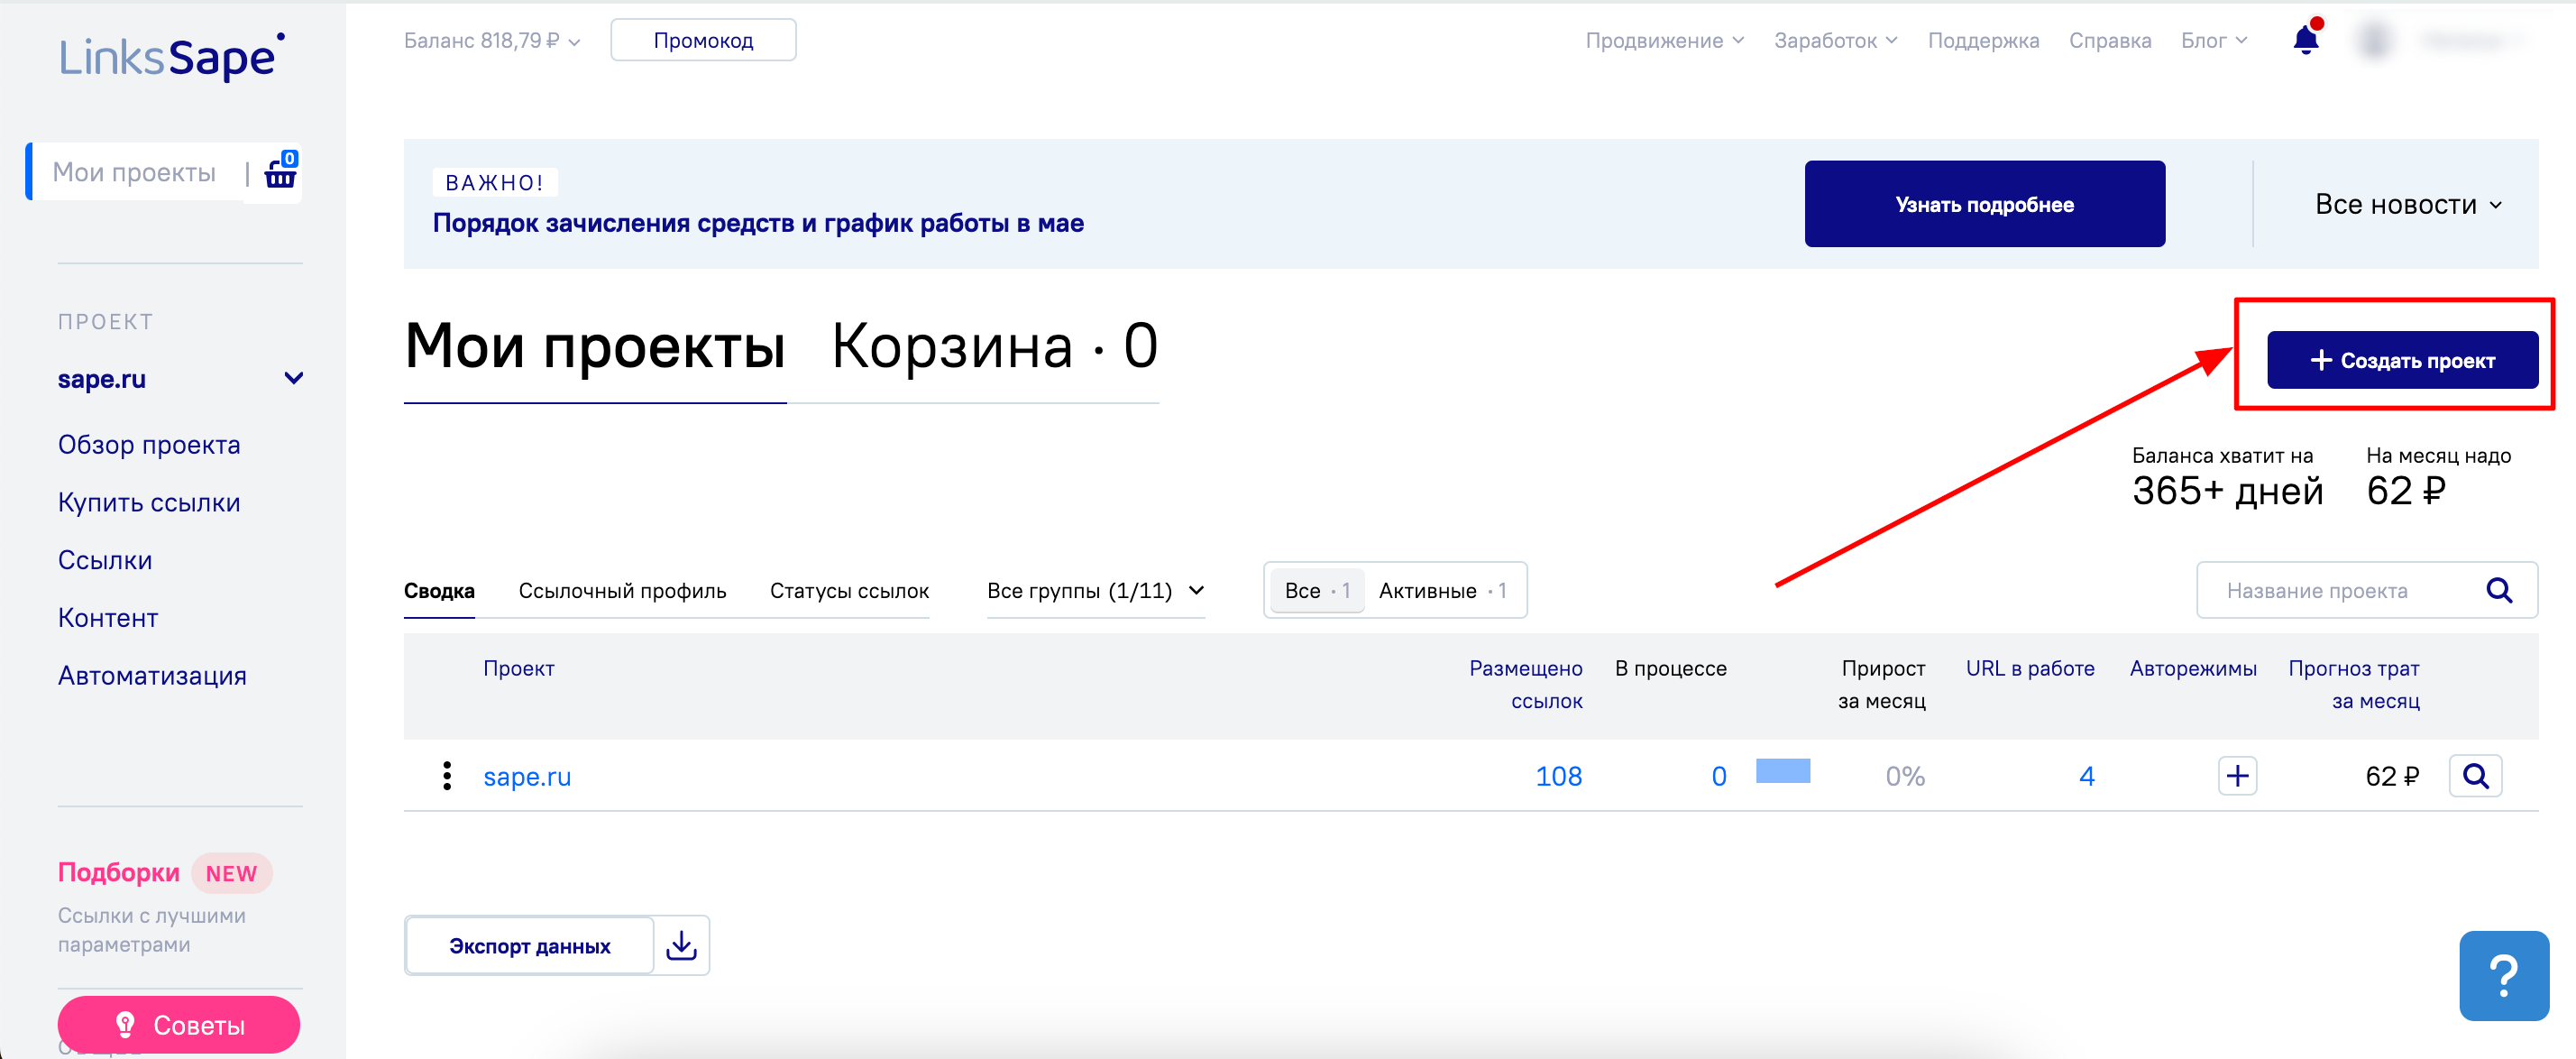Open Контент in sidebar
The height and width of the screenshot is (1059, 2576).
pyautogui.click(x=108, y=618)
